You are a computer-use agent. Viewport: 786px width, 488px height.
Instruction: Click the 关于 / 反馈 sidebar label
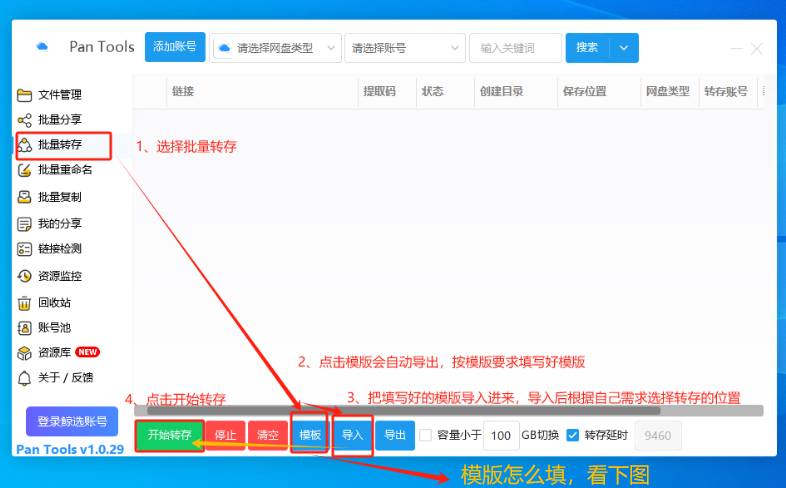(x=66, y=378)
